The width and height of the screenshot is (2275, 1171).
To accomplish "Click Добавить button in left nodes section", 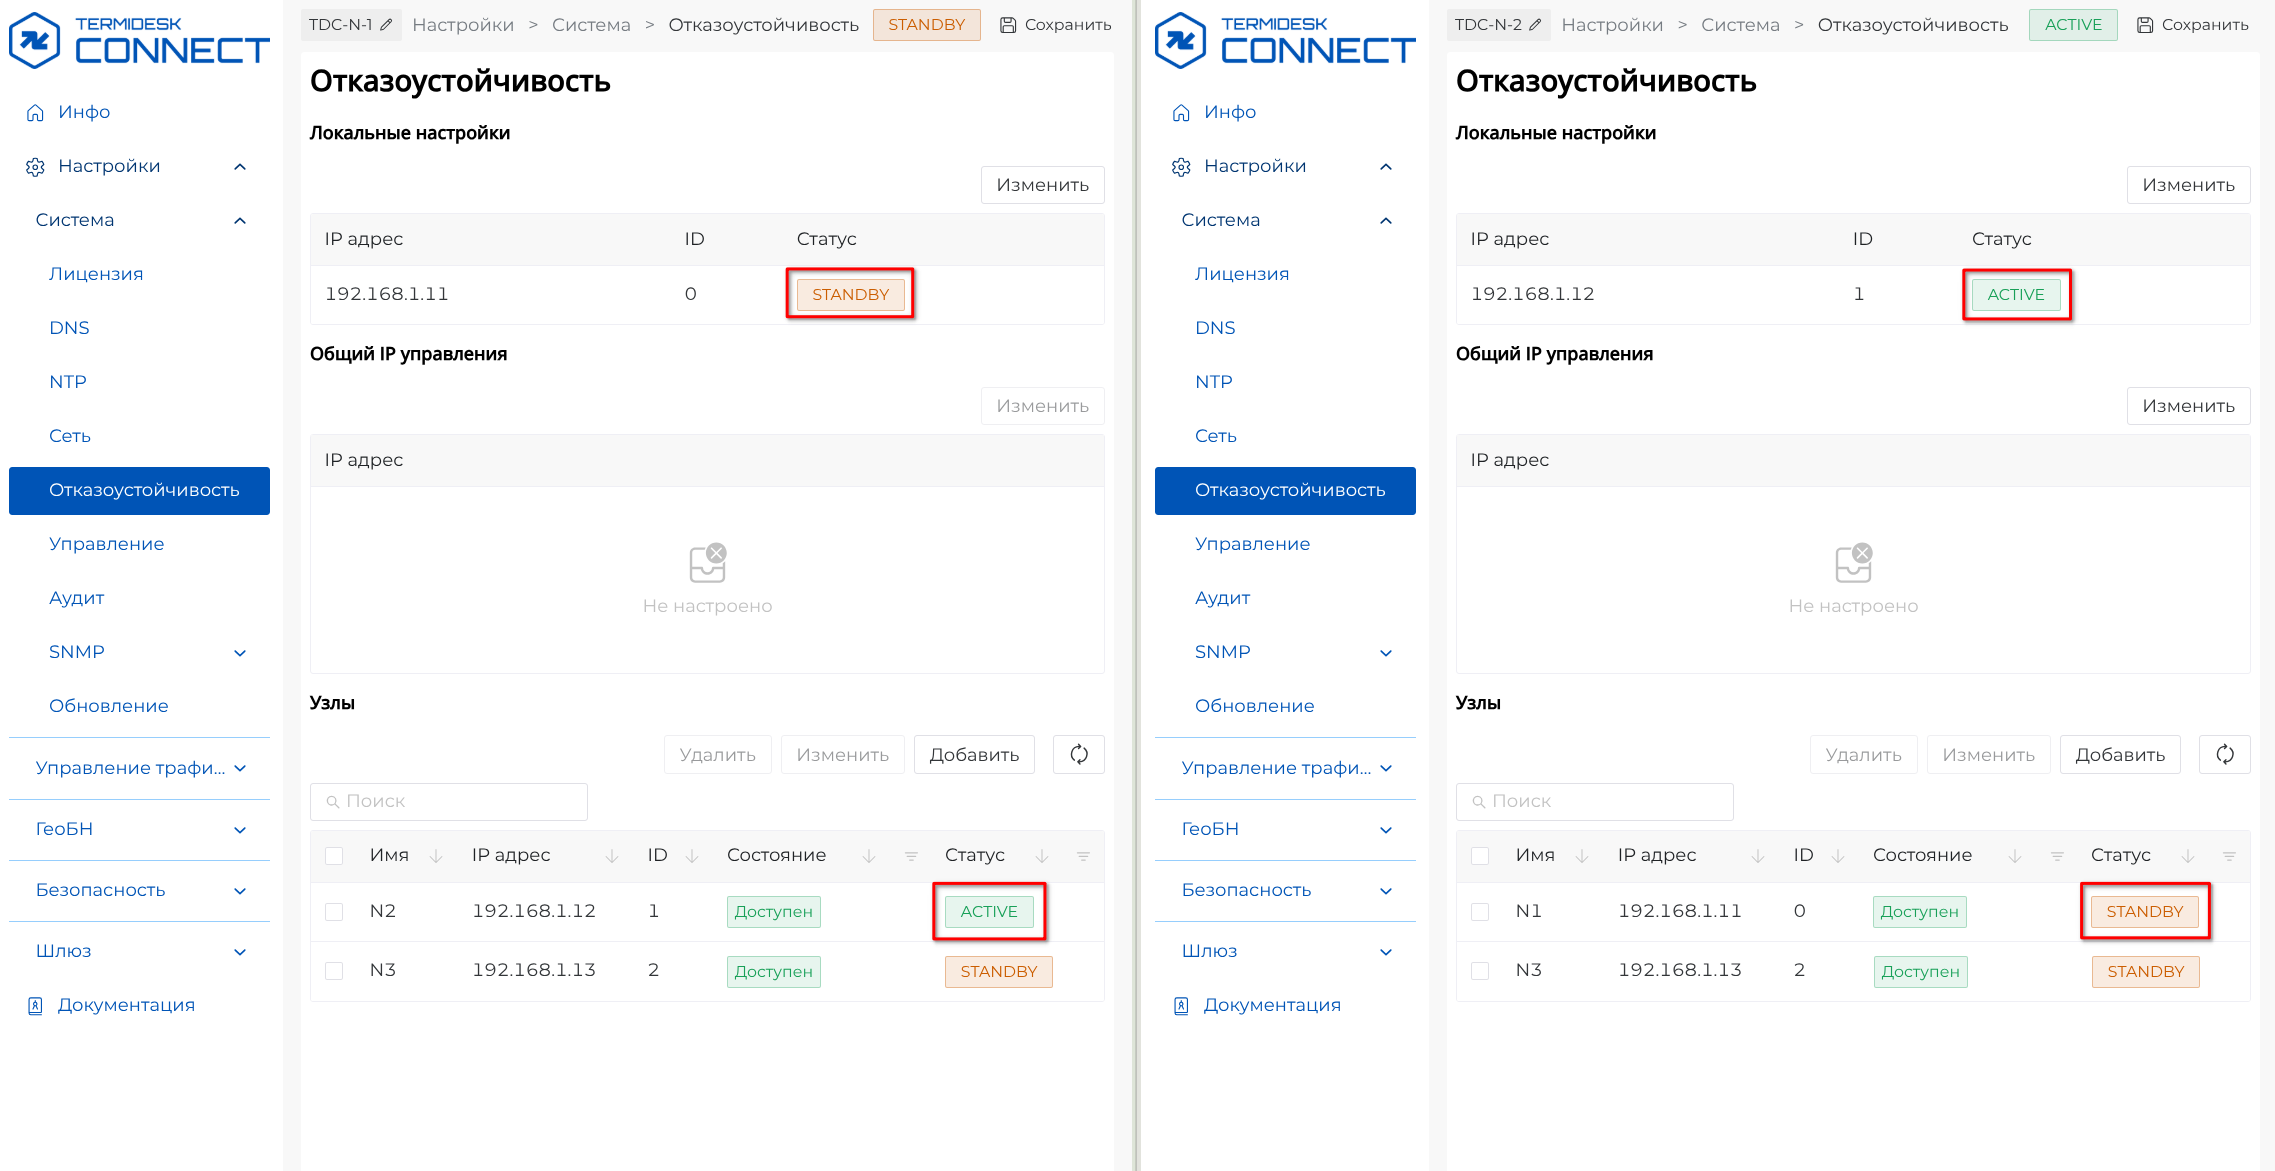I will tap(974, 755).
